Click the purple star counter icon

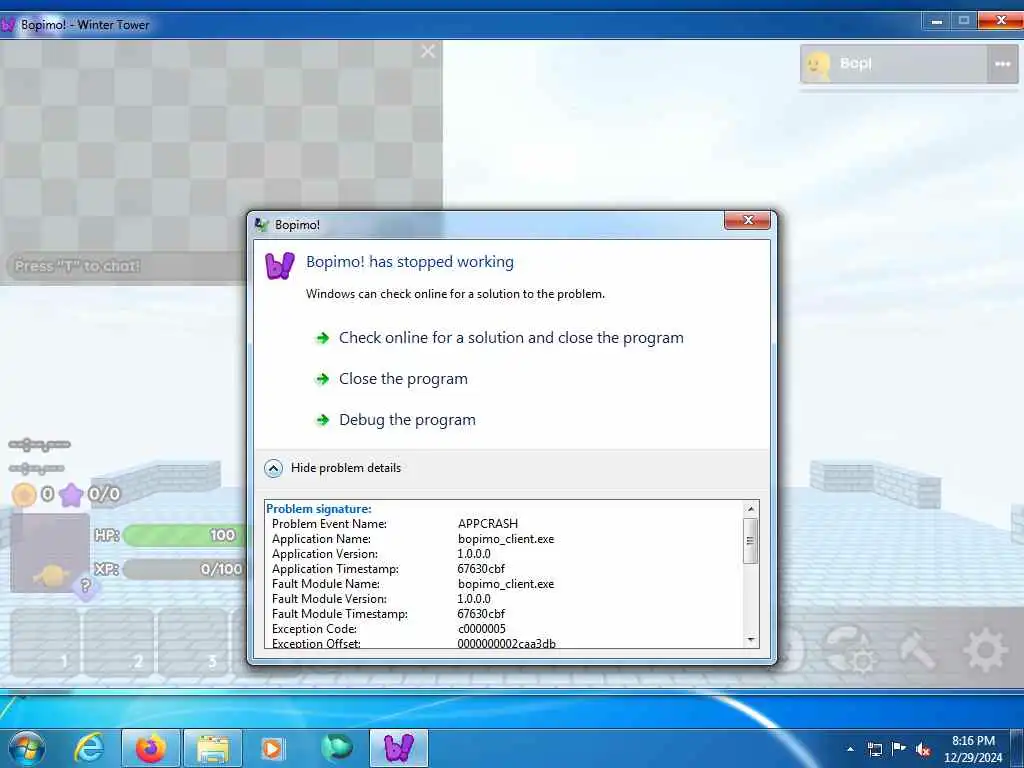[71, 495]
